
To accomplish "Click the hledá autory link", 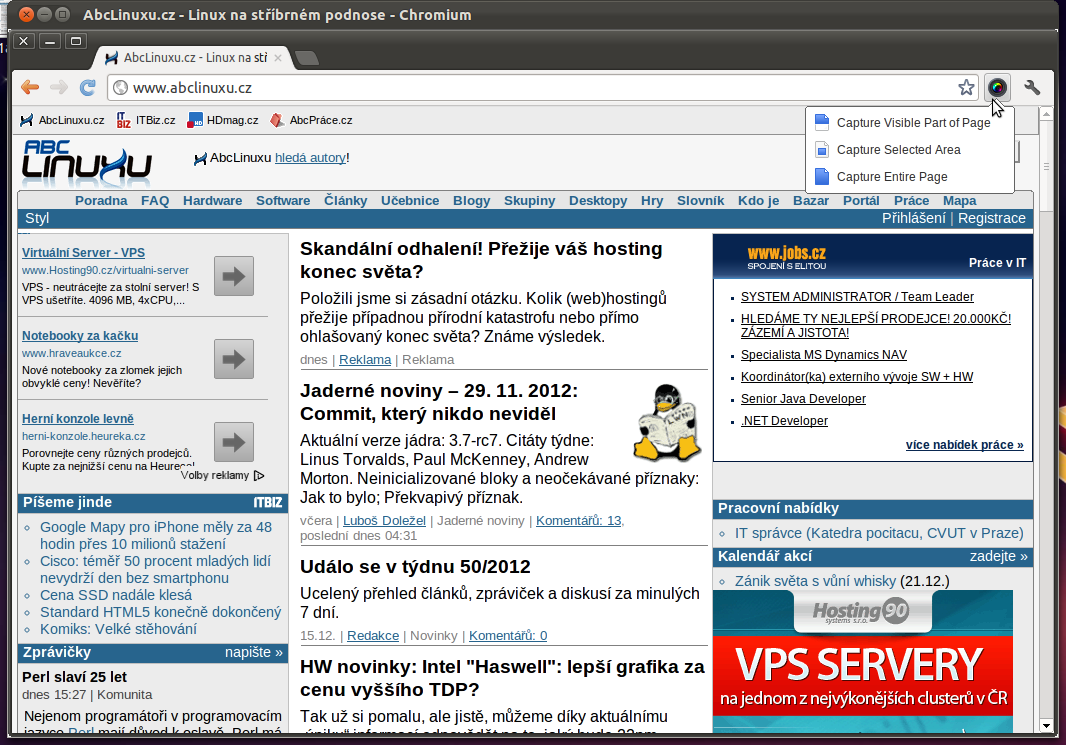I will click(310, 158).
